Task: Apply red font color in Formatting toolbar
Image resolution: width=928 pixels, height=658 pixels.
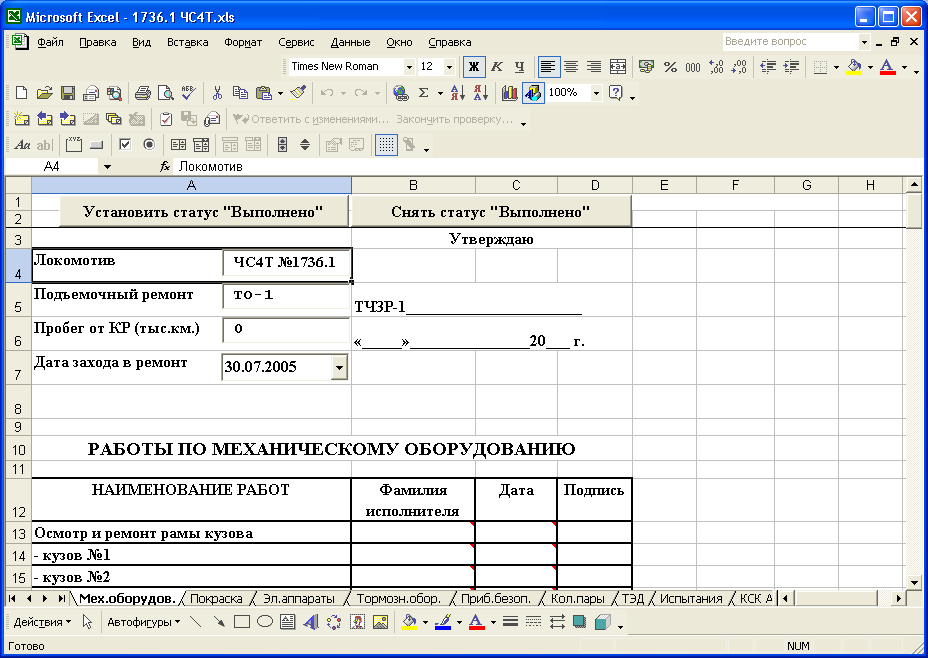Action: (x=887, y=66)
